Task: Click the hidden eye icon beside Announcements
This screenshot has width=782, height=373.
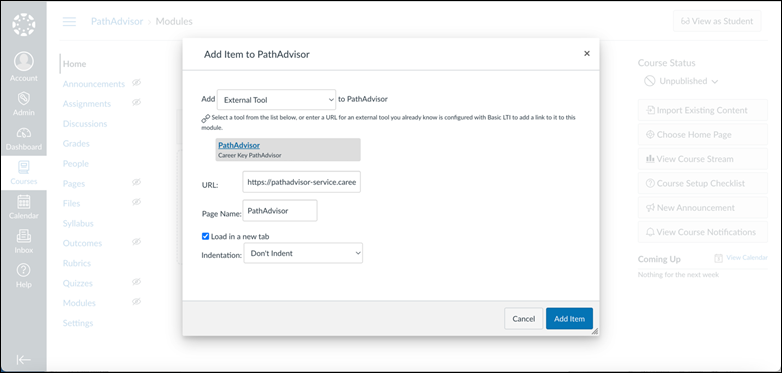Action: pos(136,83)
